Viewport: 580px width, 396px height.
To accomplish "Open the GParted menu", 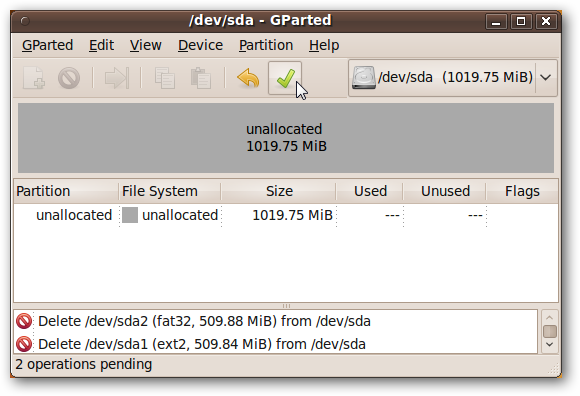I will (x=47, y=45).
